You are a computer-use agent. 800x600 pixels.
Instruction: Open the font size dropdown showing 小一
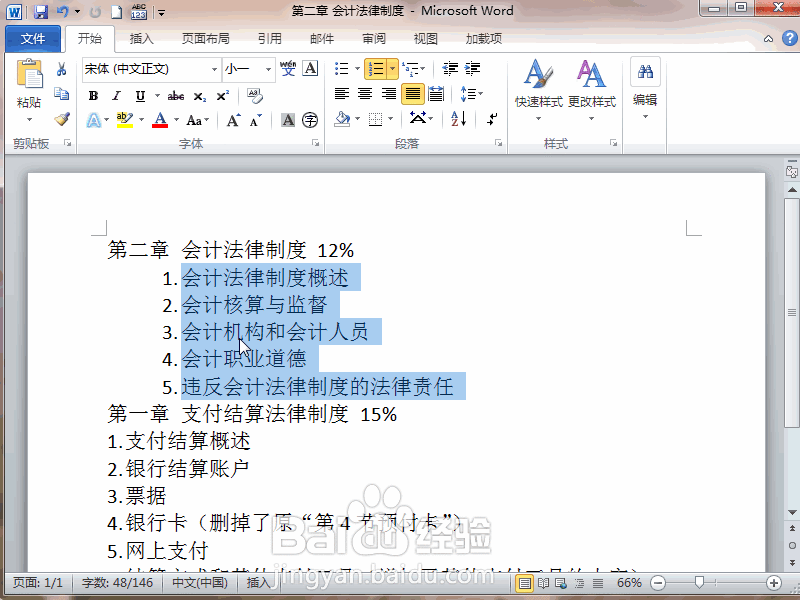266,69
